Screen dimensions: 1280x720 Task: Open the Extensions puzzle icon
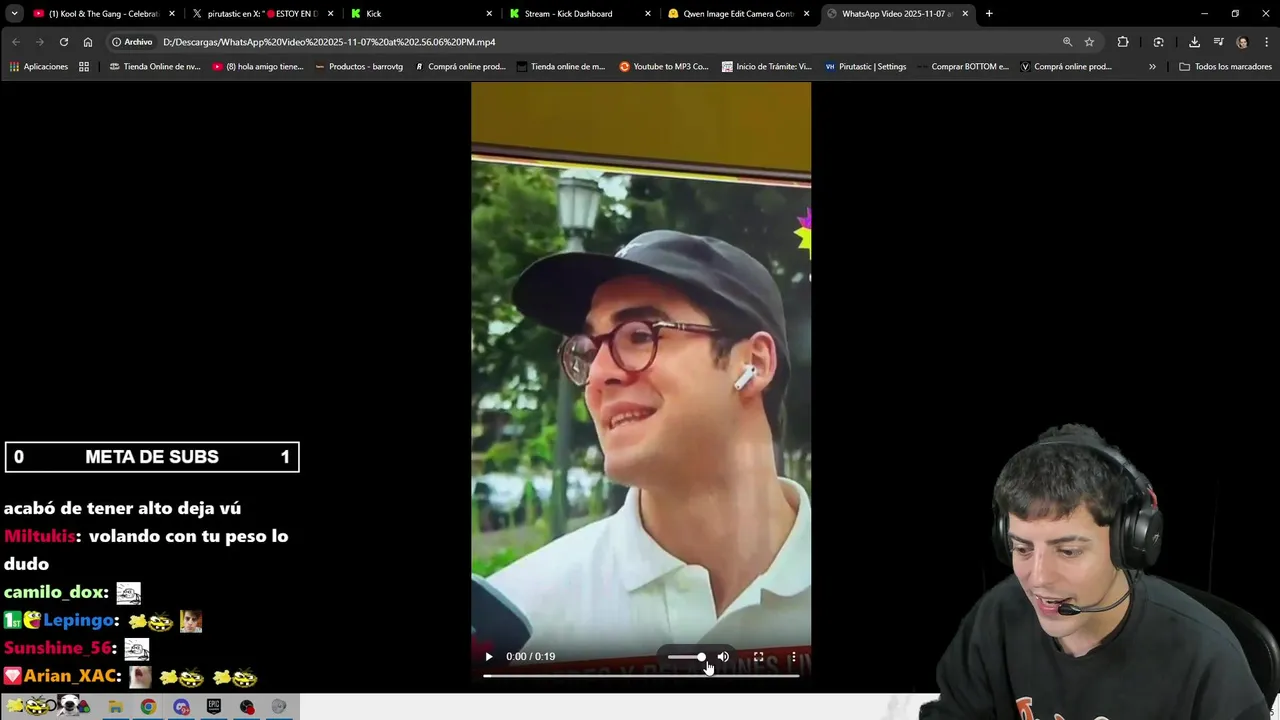tap(1123, 42)
